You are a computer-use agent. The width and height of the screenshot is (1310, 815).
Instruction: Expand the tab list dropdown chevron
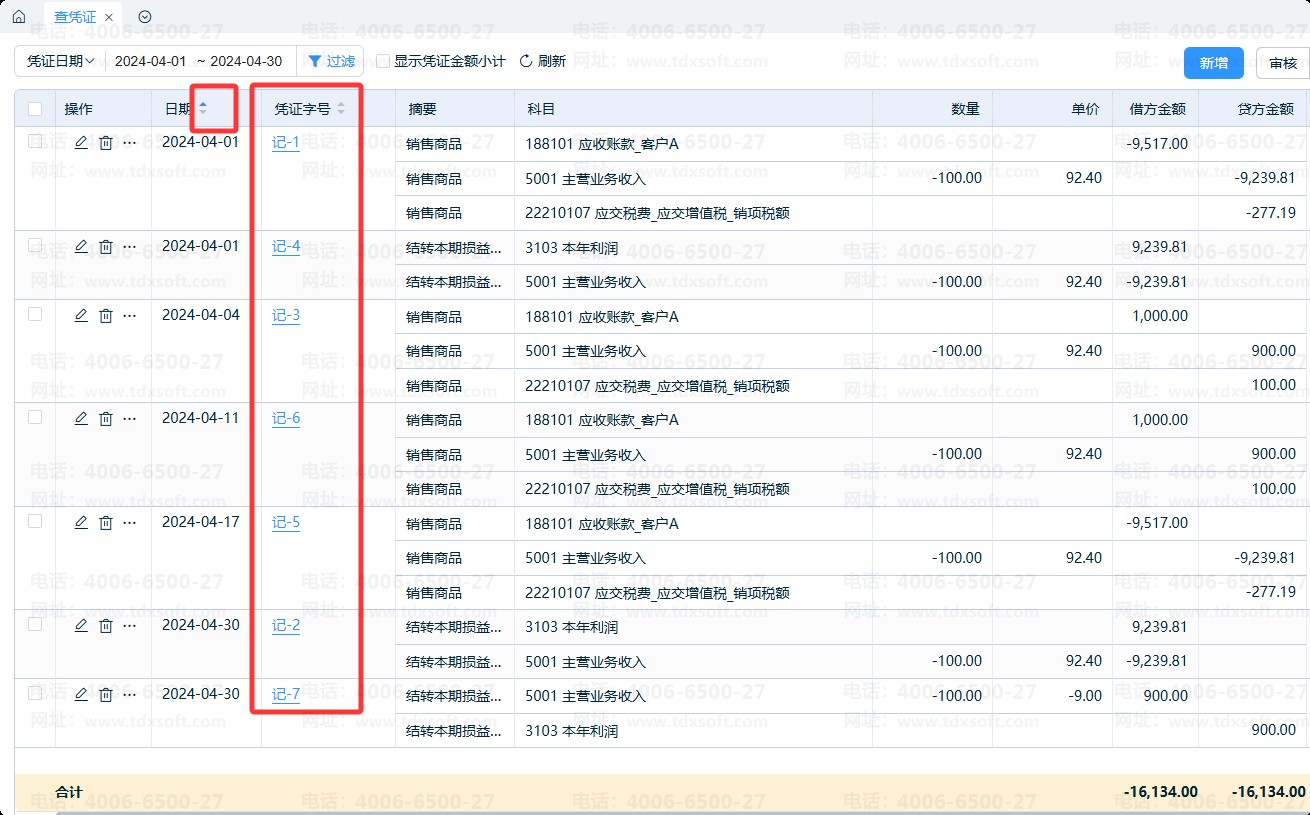[x=145, y=17]
